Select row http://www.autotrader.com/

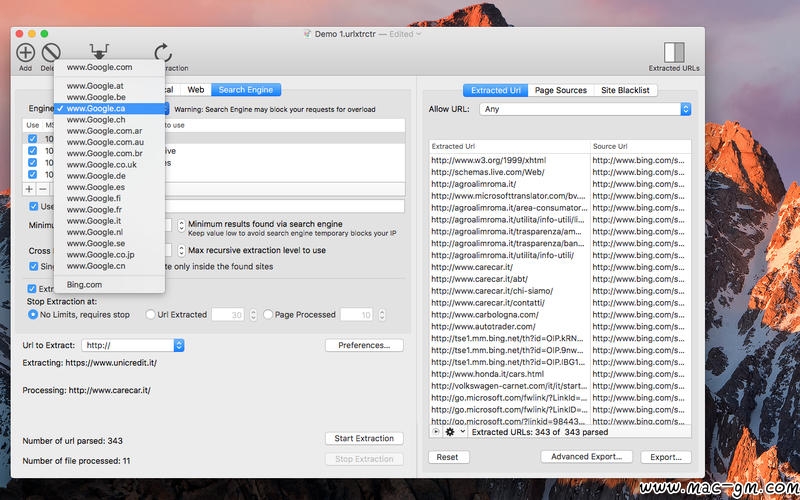[560, 327]
